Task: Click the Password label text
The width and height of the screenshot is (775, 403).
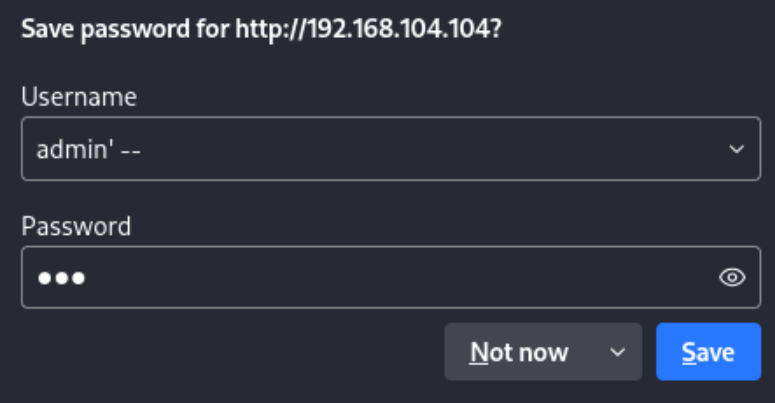Action: 76,226
